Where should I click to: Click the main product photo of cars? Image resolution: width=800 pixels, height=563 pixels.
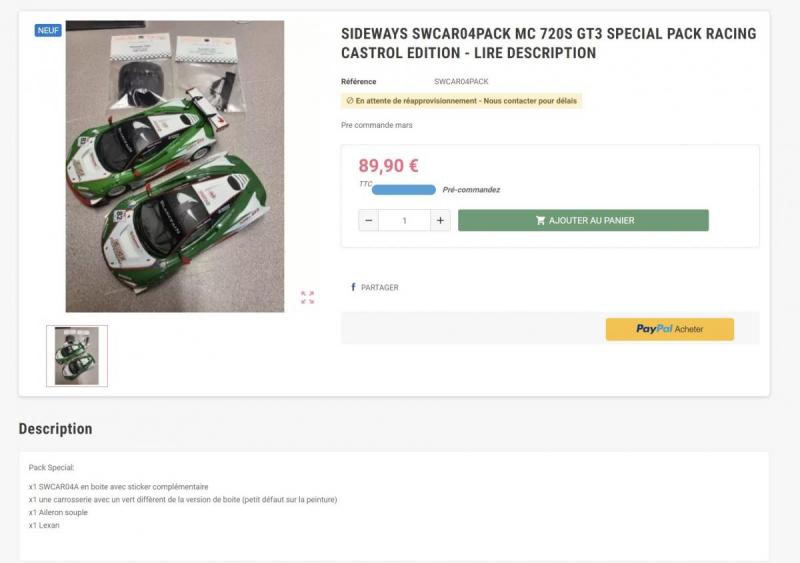pos(175,166)
